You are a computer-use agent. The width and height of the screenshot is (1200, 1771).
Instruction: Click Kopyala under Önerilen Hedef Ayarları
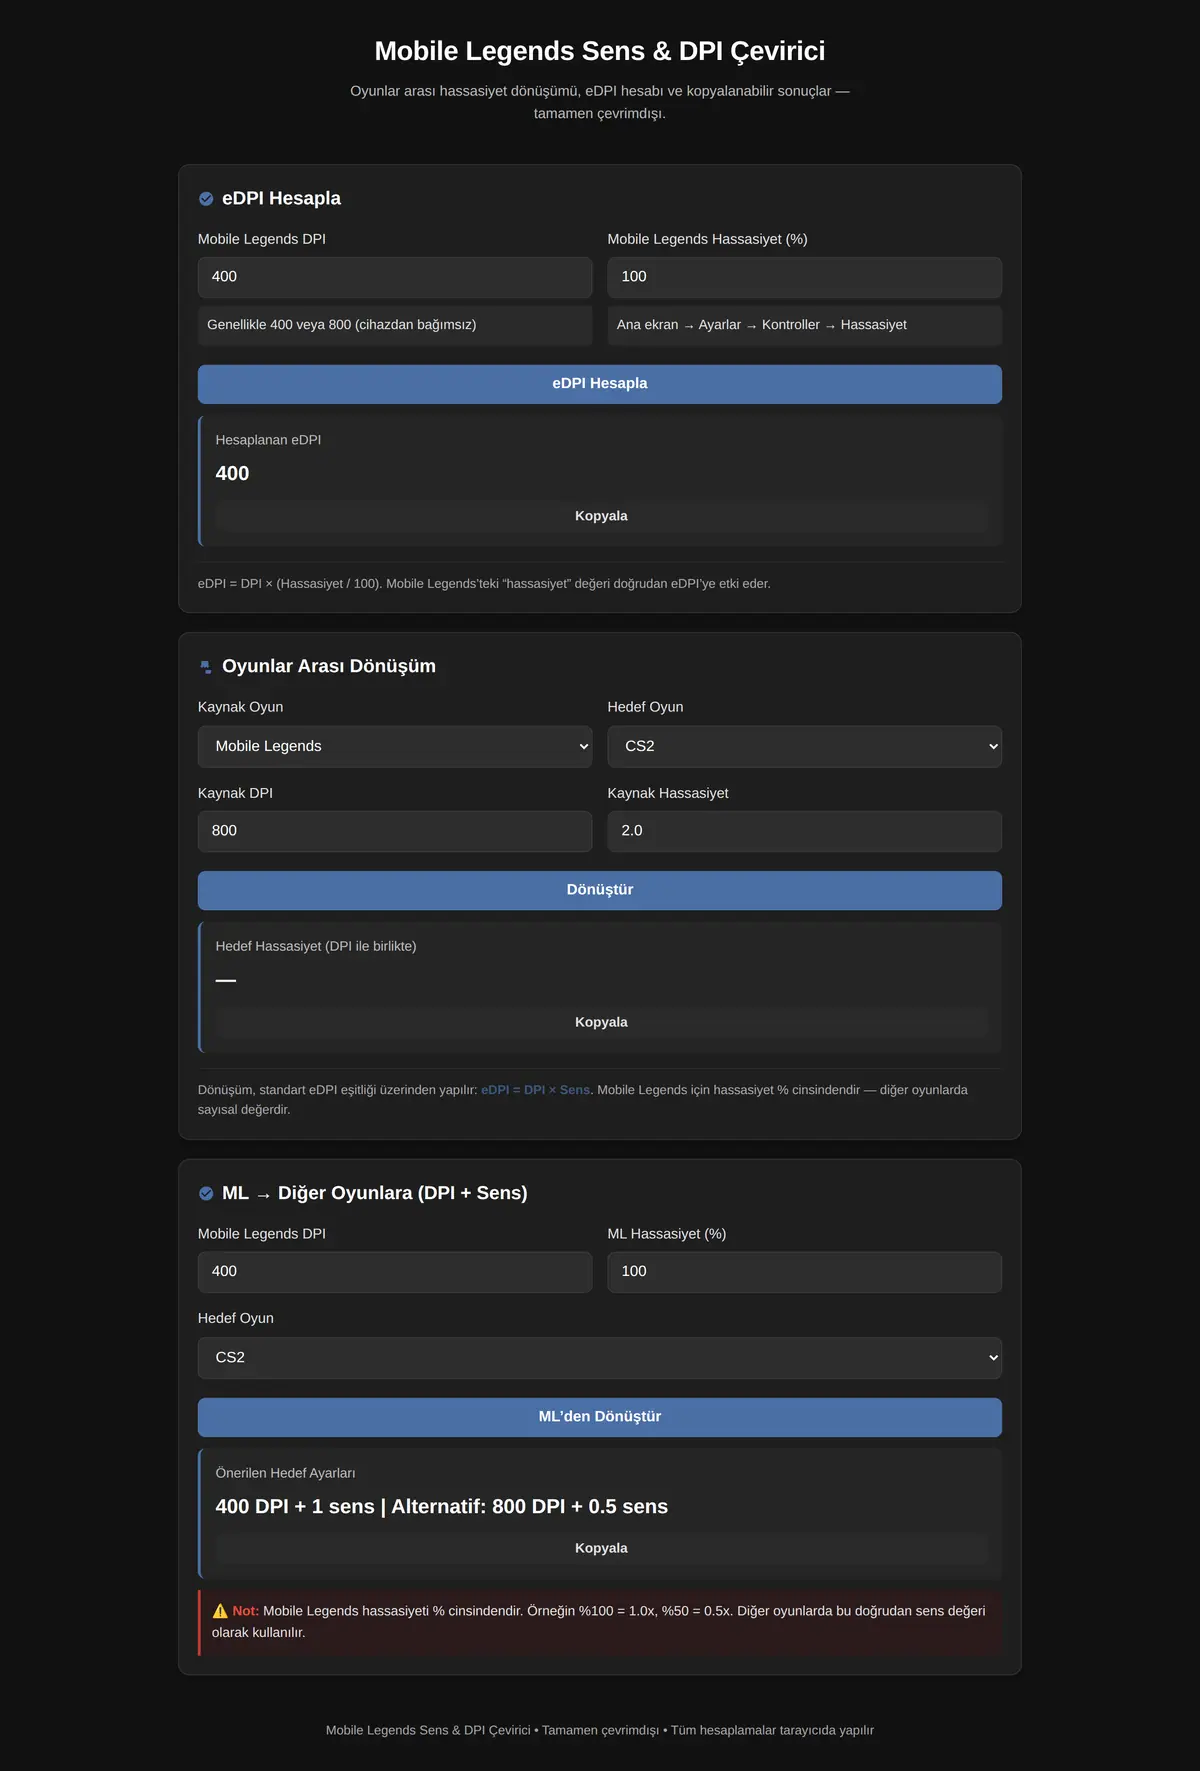tap(601, 1548)
